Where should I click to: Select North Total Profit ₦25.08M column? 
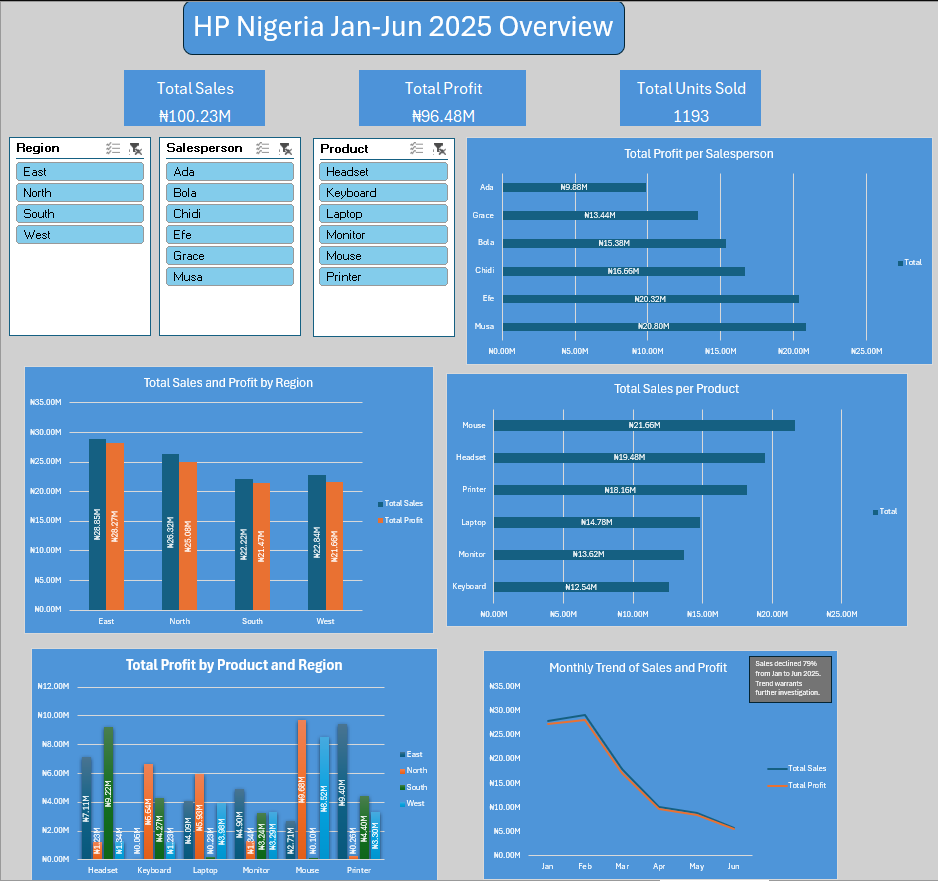tap(188, 536)
